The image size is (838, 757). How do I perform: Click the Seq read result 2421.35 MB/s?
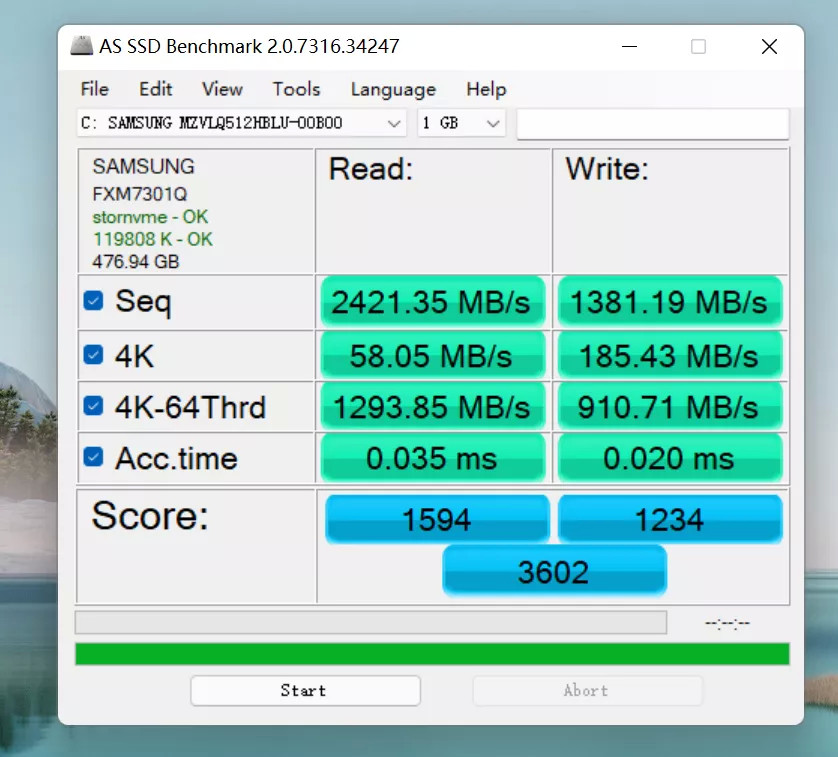pos(433,302)
